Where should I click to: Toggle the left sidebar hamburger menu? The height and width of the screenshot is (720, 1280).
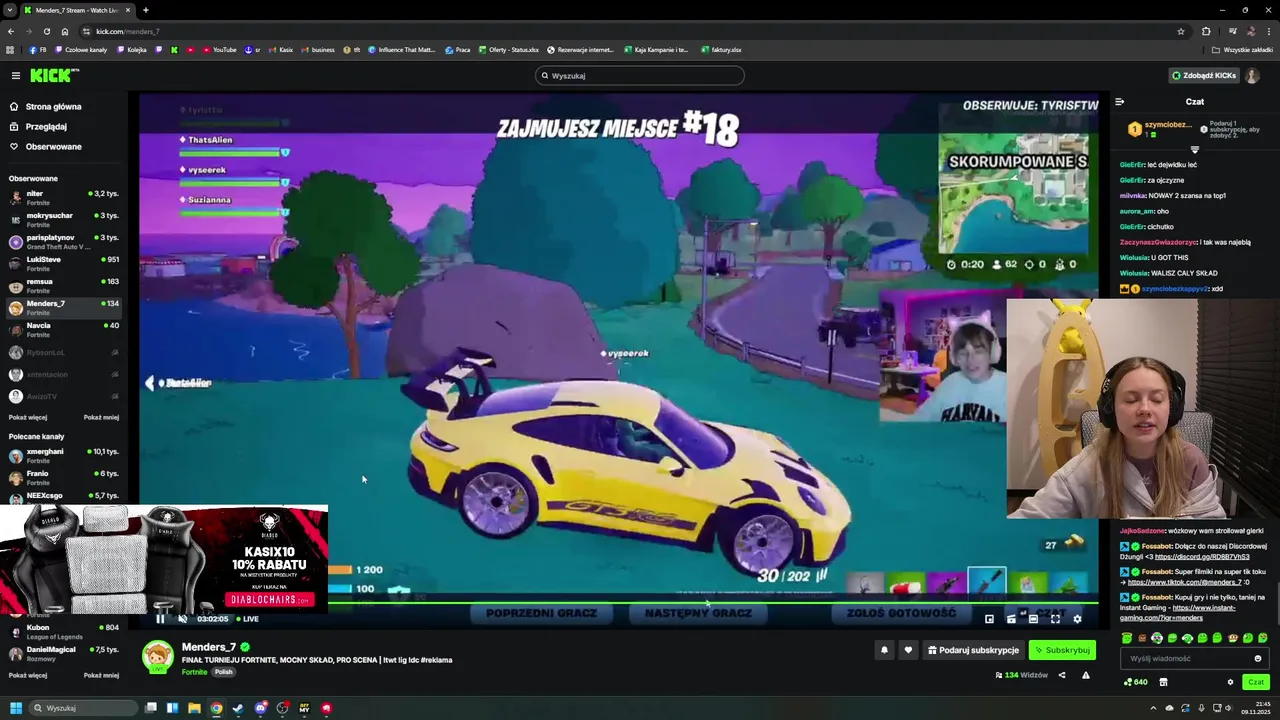point(16,75)
